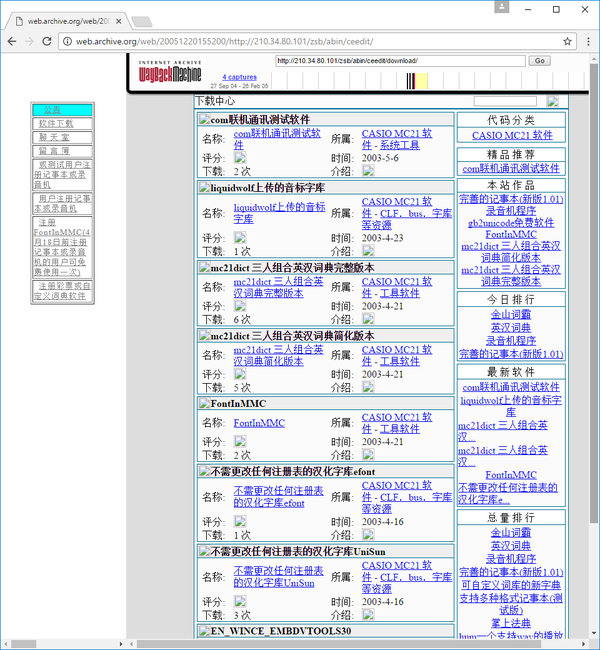
Task: Open 系统工具 category link in first entry
Action: [x=400, y=145]
